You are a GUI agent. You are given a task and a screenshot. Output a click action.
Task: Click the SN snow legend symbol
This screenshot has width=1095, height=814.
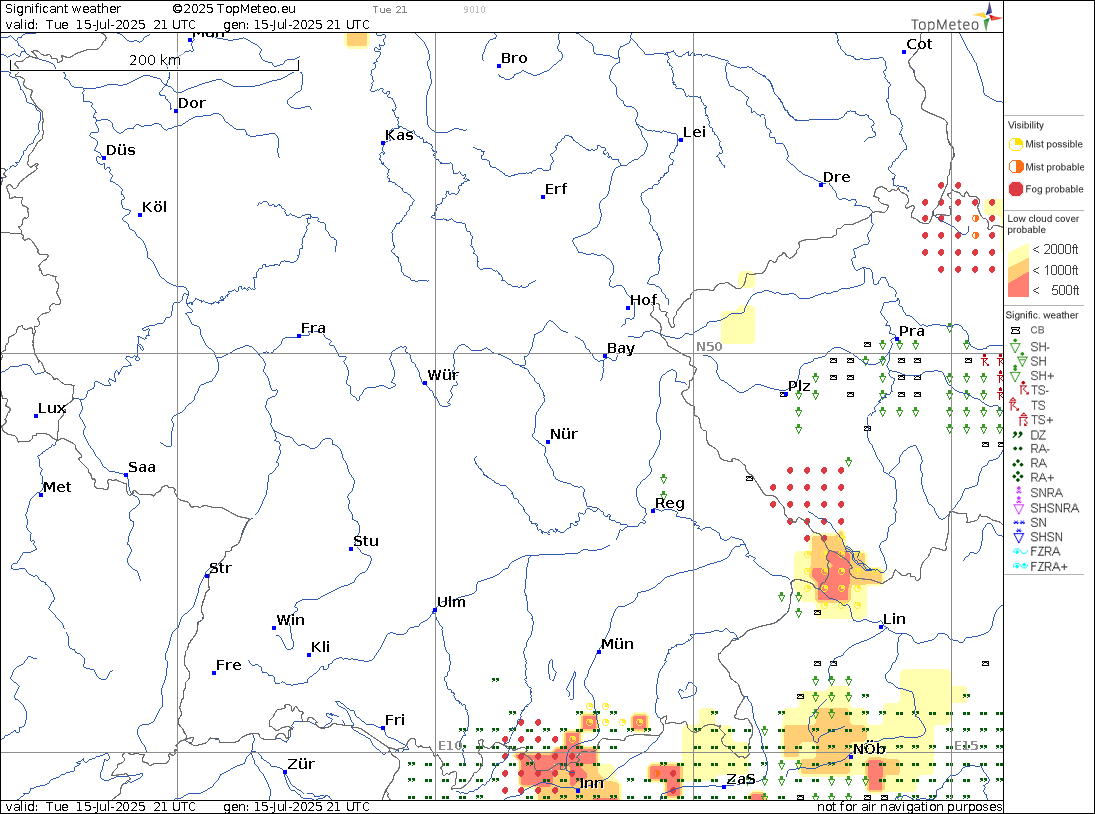[1018, 522]
